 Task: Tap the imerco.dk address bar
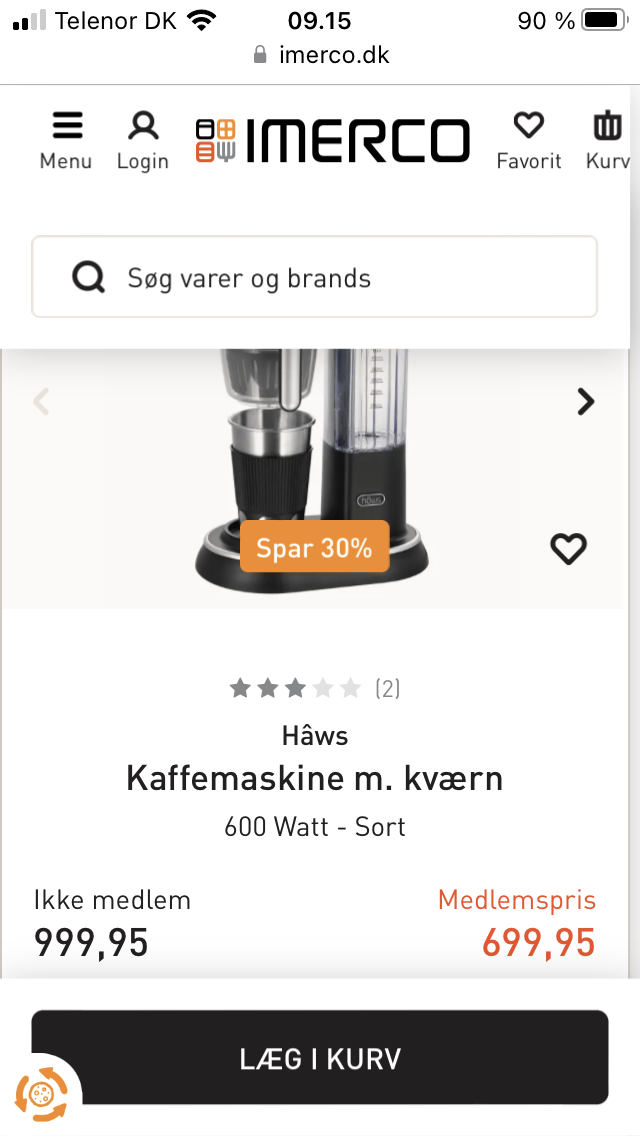pos(320,54)
